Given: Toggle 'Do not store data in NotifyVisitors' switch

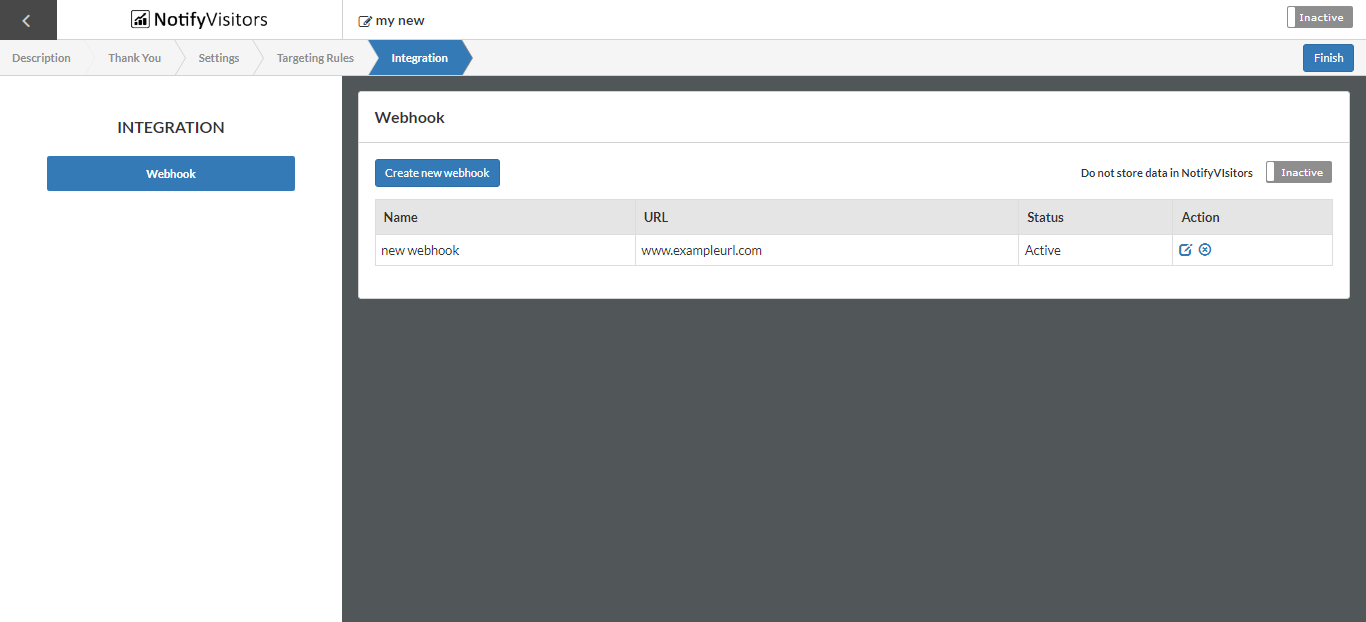Looking at the screenshot, I should pos(1299,172).
